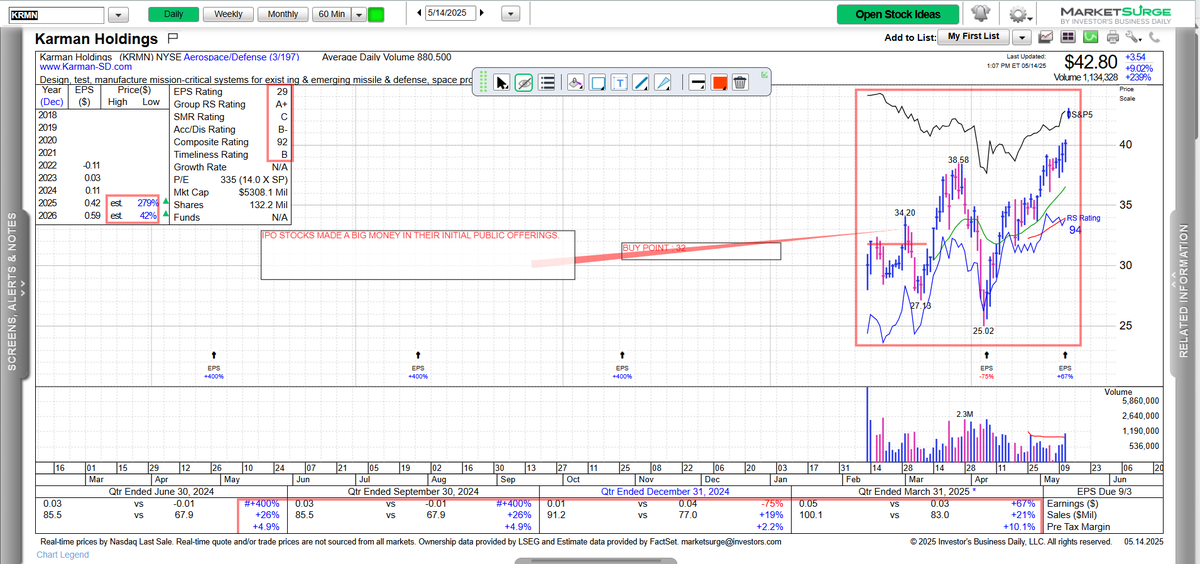Select the BUY POINT annotation box
1200x564 pixels.
700,250
